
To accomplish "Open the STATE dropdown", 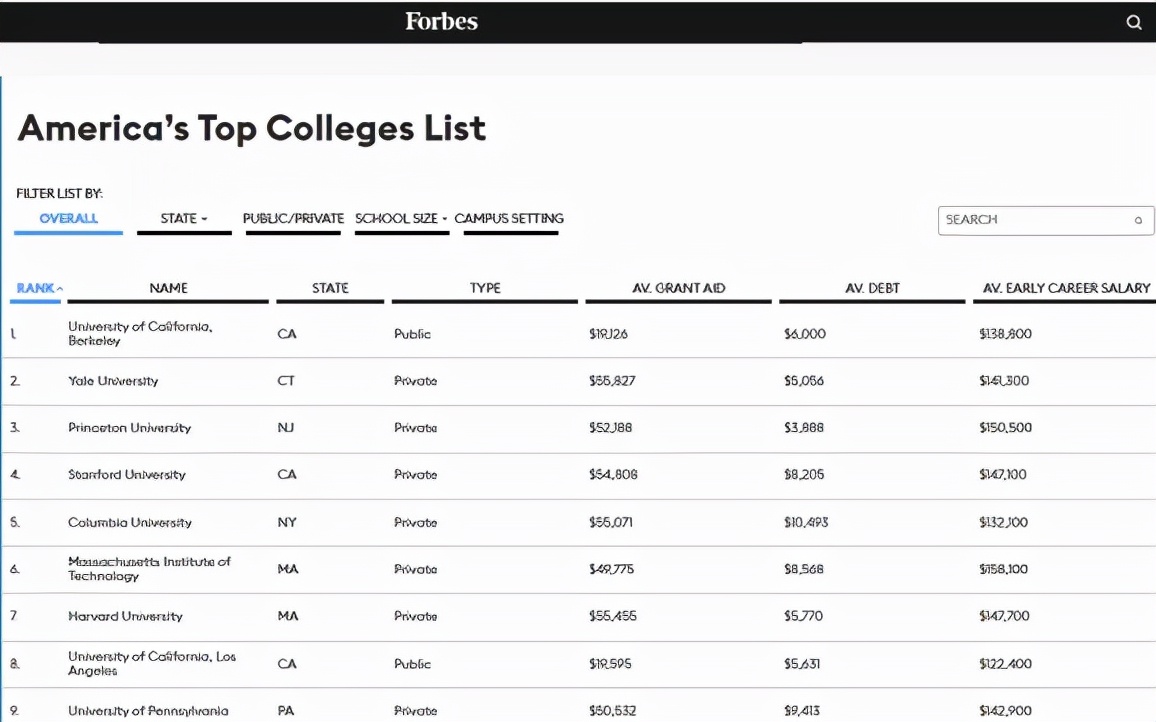I will click(x=183, y=218).
